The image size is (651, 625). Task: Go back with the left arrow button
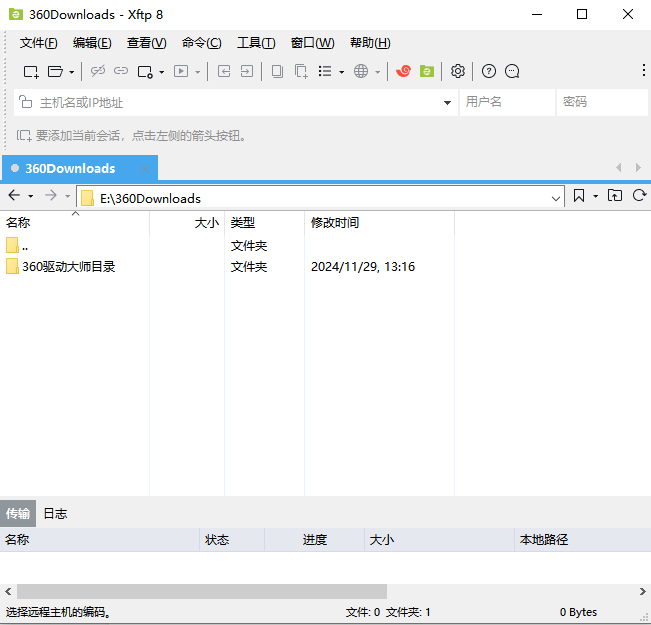coord(14,195)
